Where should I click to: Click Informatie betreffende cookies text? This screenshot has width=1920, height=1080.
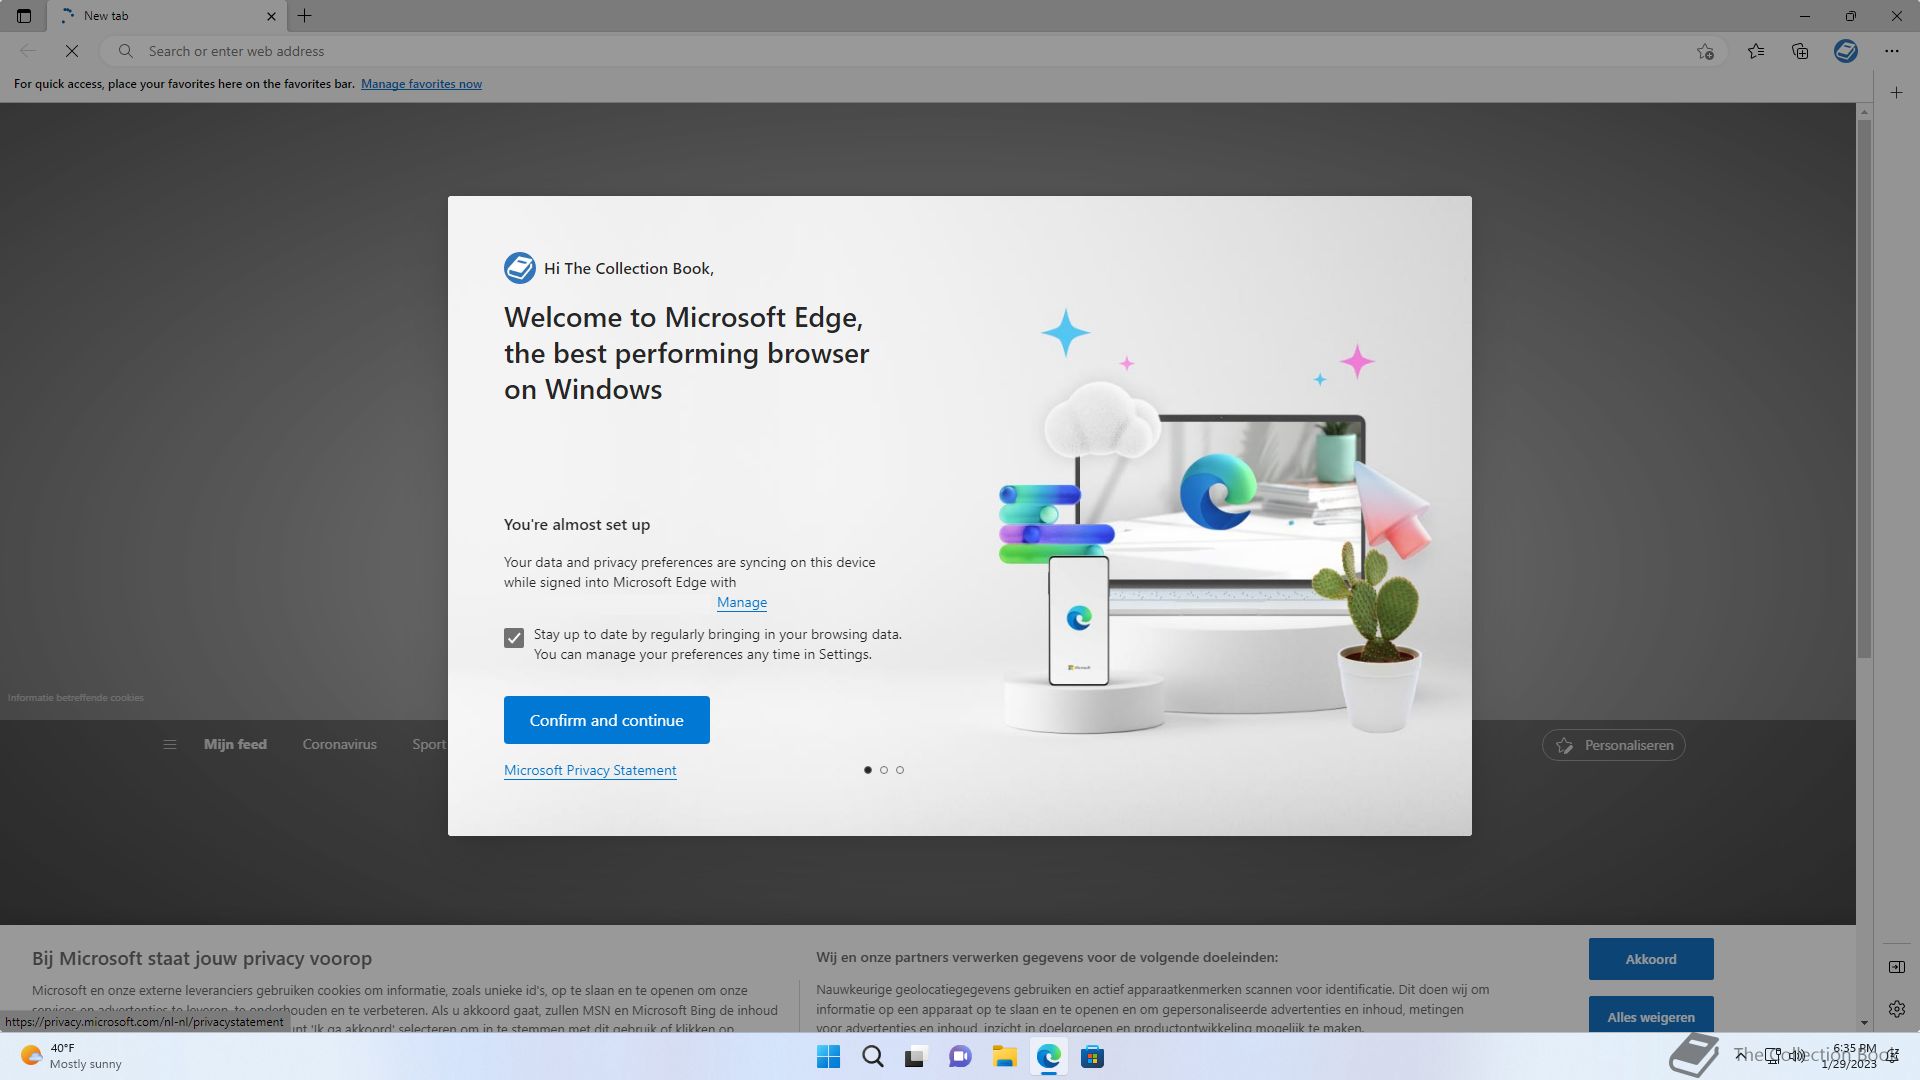tap(76, 698)
